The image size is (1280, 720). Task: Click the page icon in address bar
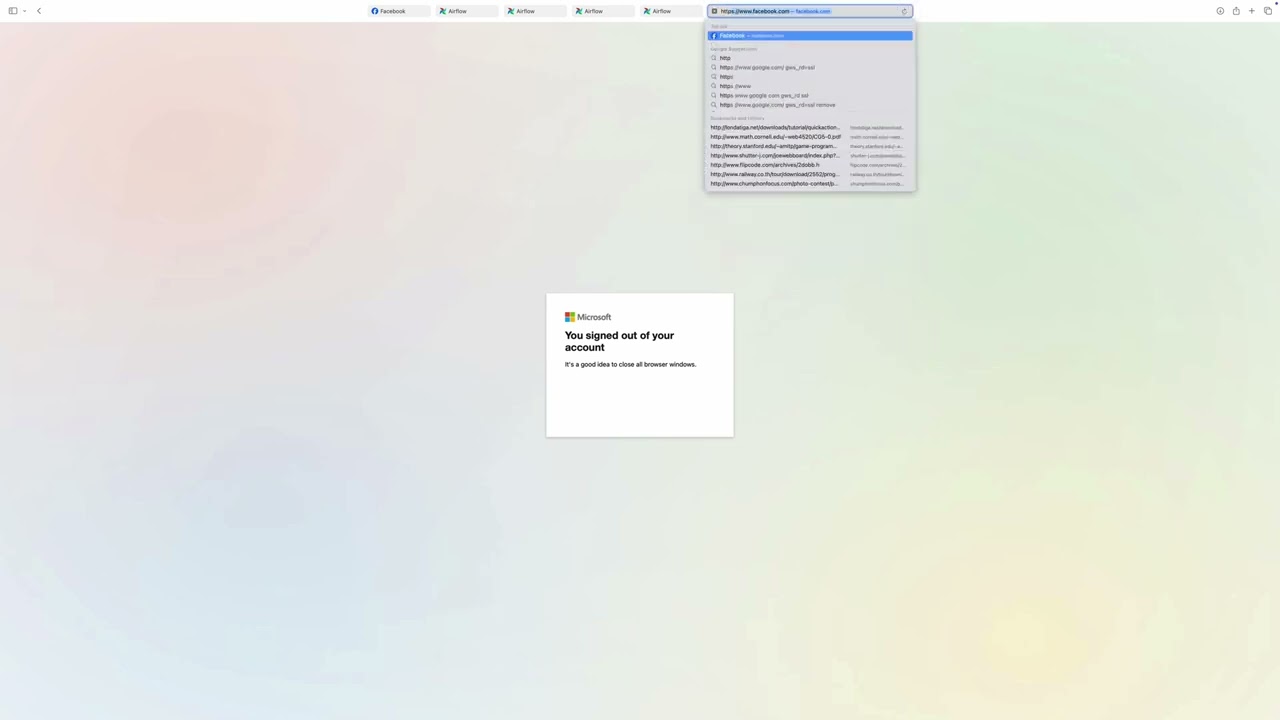[714, 11]
